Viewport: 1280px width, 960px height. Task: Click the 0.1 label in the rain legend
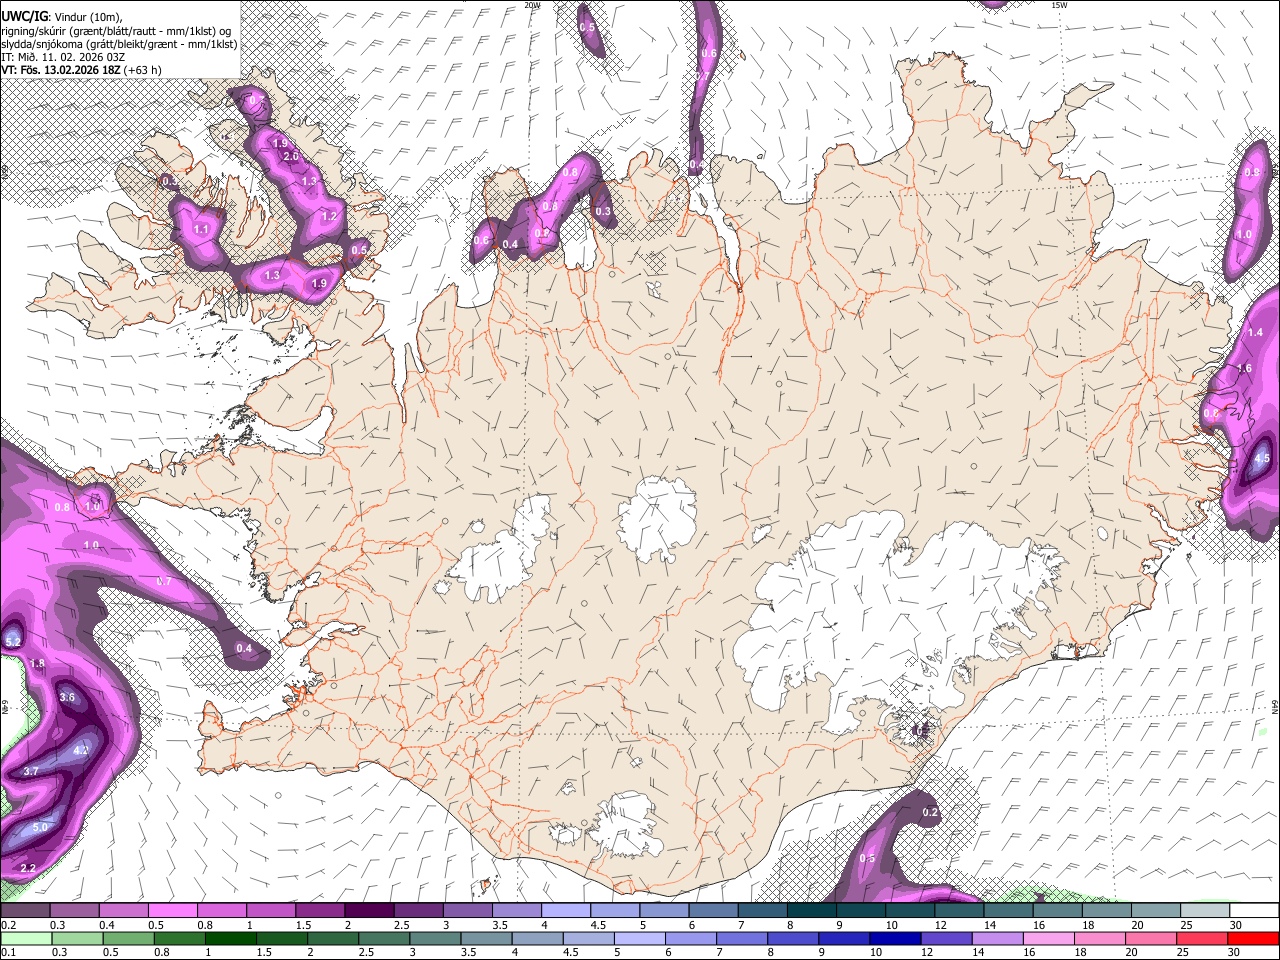pos(8,953)
